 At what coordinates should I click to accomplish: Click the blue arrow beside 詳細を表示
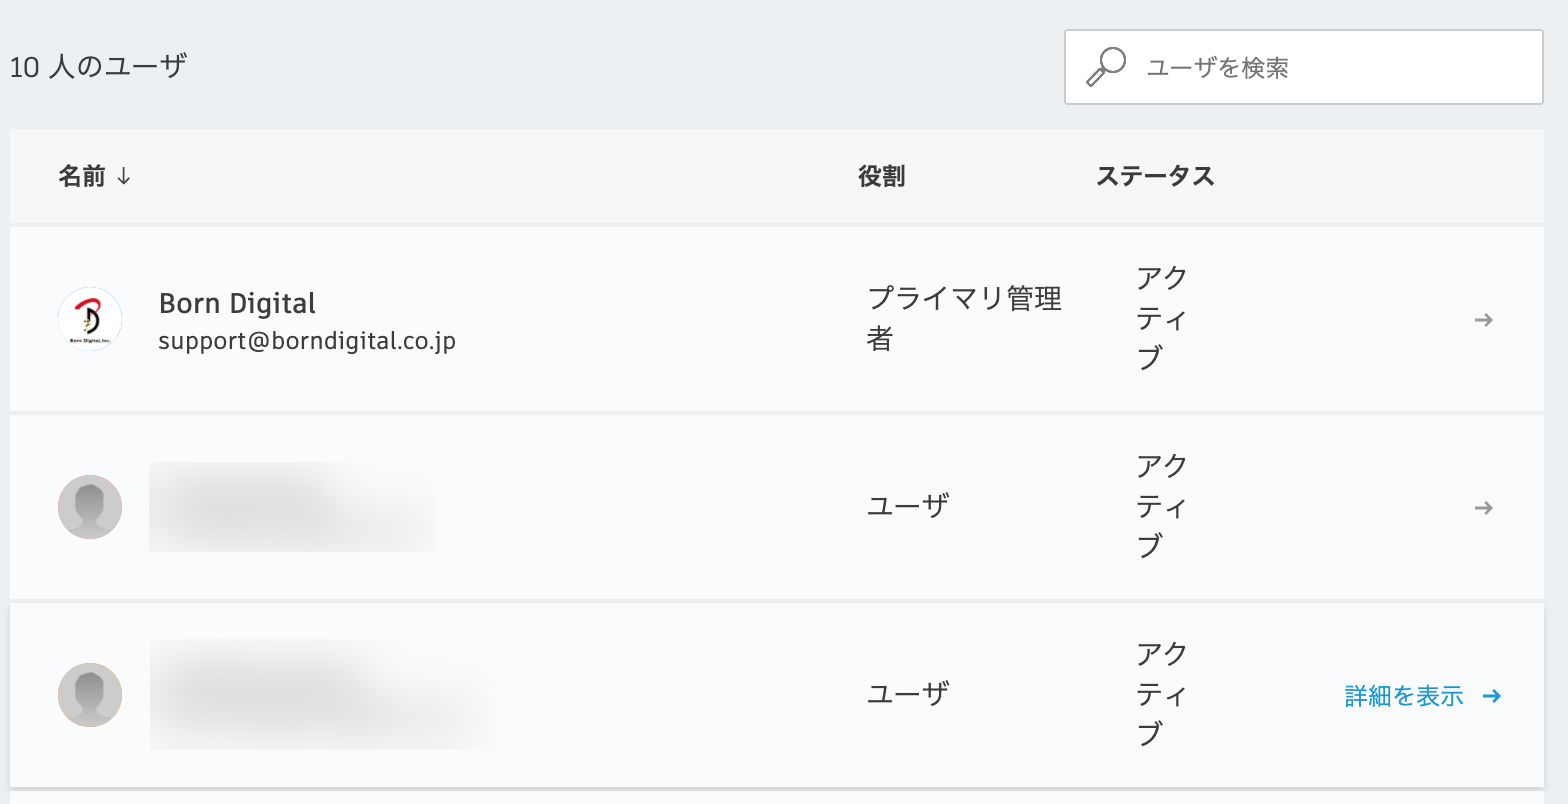tap(1491, 696)
